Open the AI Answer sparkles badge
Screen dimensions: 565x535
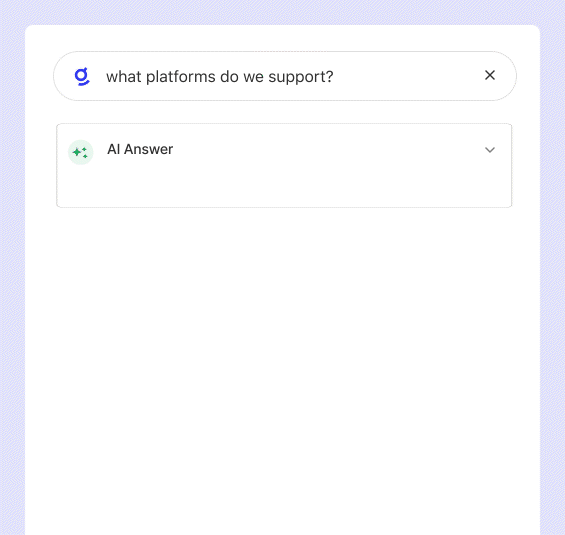81,152
